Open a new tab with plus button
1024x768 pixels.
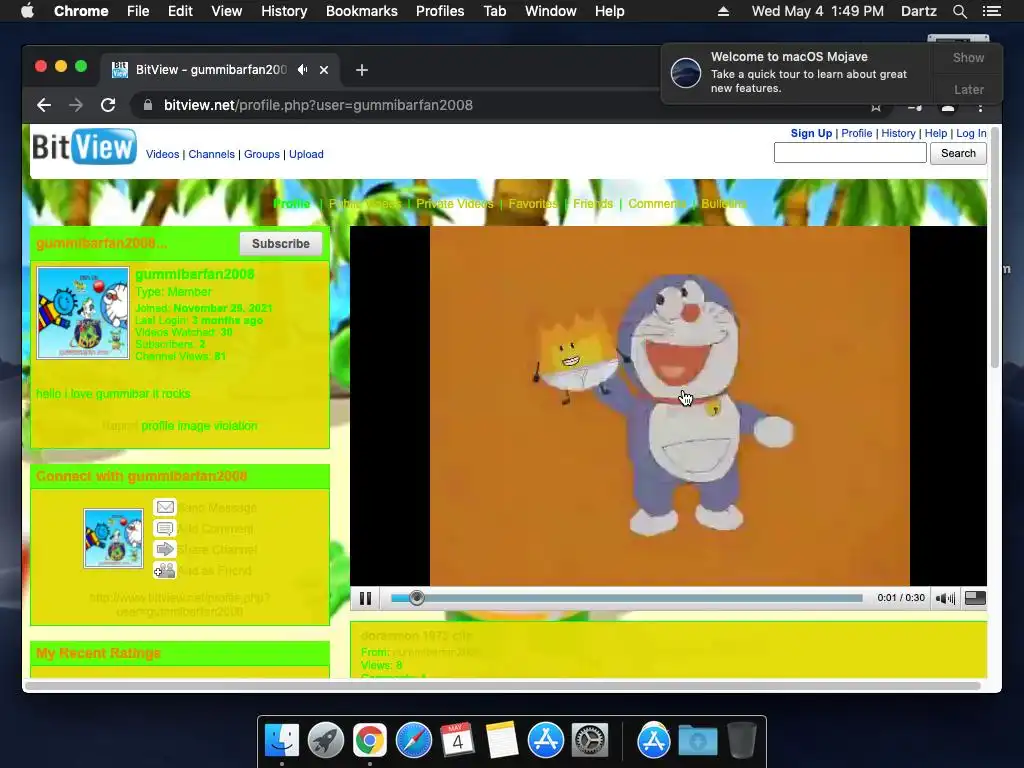pos(362,70)
